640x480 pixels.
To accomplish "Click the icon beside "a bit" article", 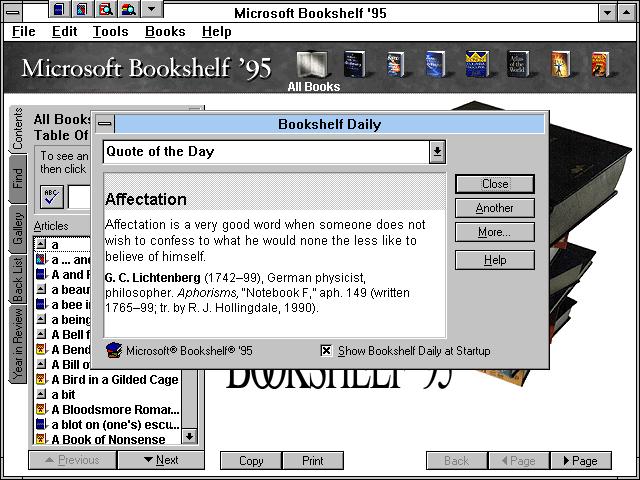I will [x=41, y=394].
